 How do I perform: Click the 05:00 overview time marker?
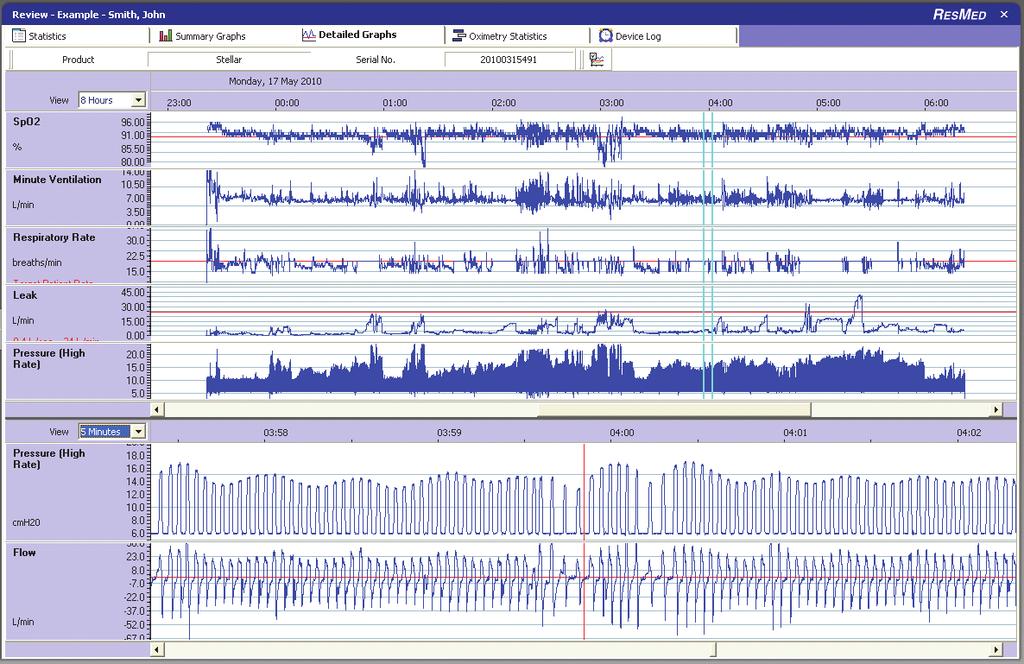[x=828, y=103]
